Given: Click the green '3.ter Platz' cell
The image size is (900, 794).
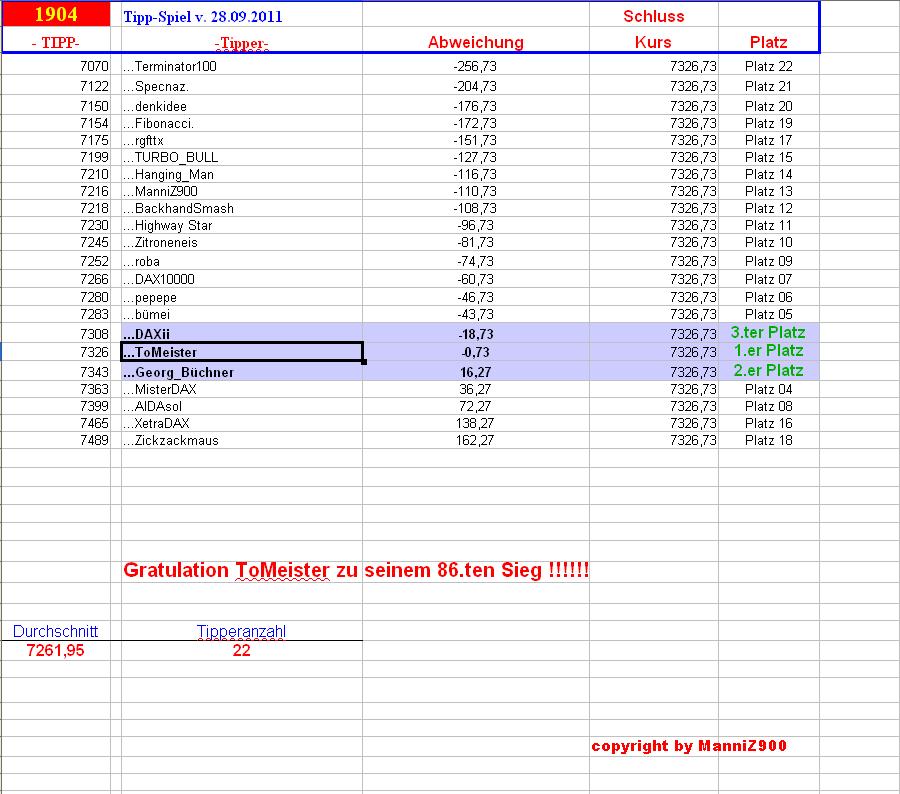Looking at the screenshot, I should [x=768, y=332].
